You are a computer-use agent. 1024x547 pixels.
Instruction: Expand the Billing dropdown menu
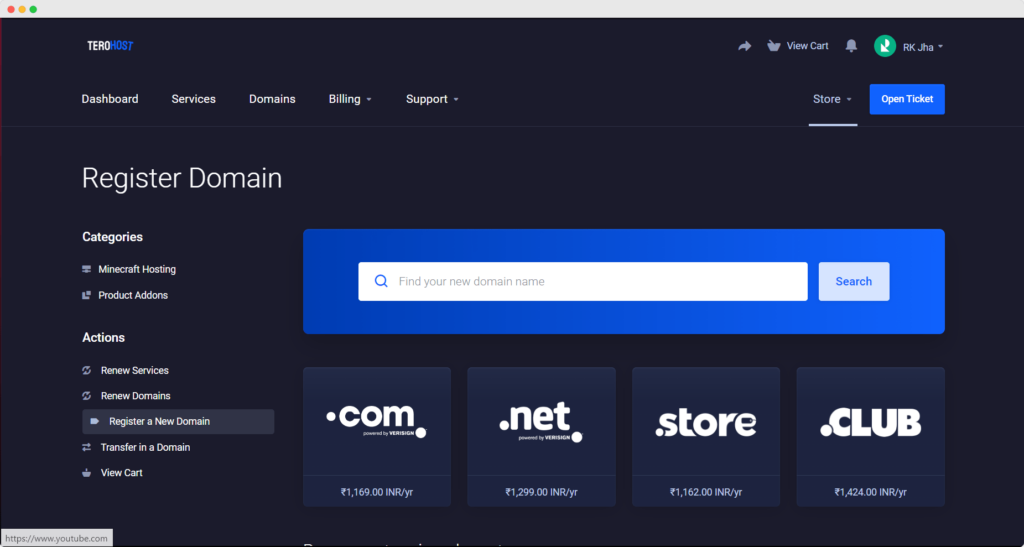[349, 99]
